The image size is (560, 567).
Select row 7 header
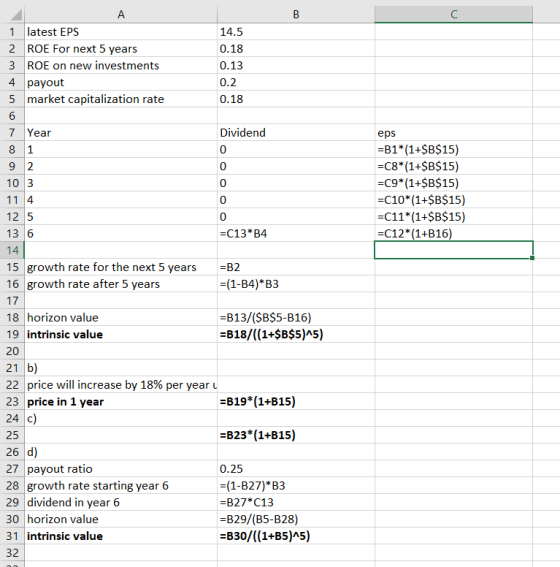click(12, 133)
